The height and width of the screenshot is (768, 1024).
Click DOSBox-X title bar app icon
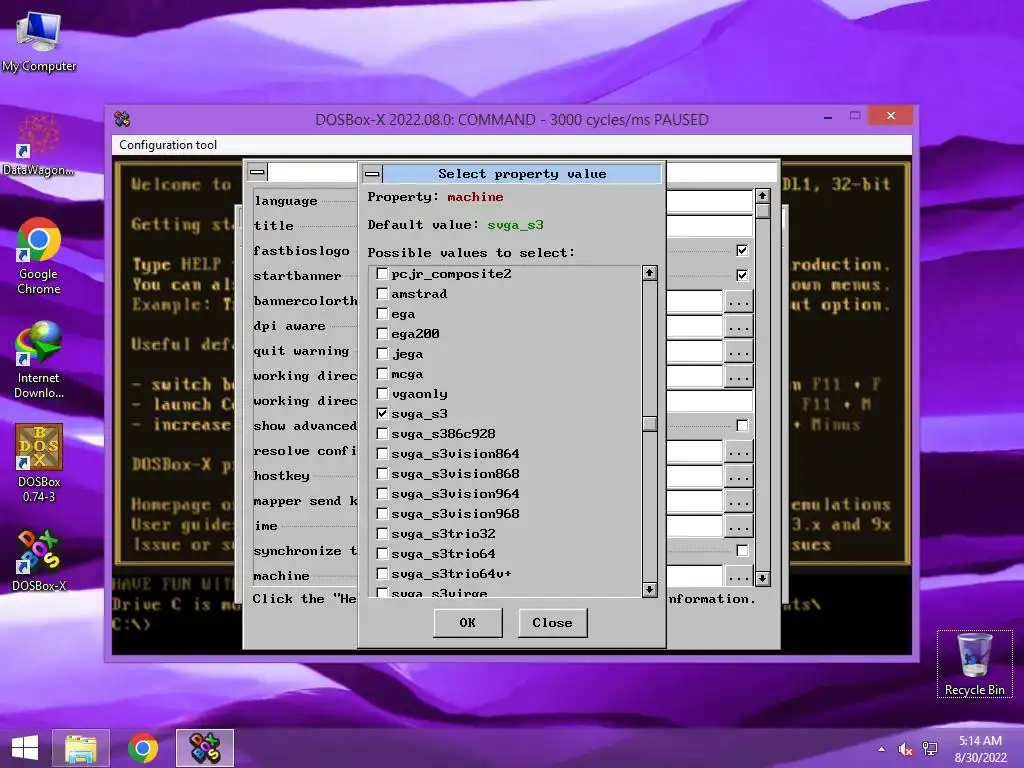(122, 119)
